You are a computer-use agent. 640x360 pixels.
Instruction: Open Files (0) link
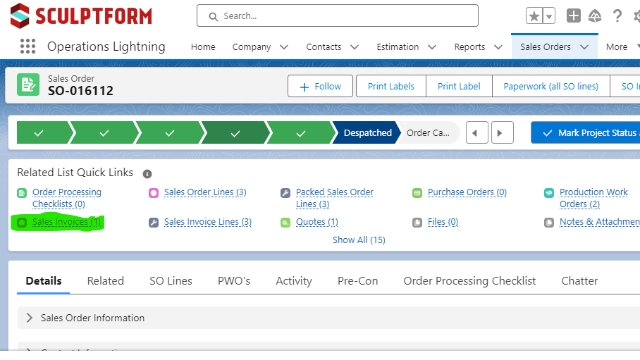443,222
